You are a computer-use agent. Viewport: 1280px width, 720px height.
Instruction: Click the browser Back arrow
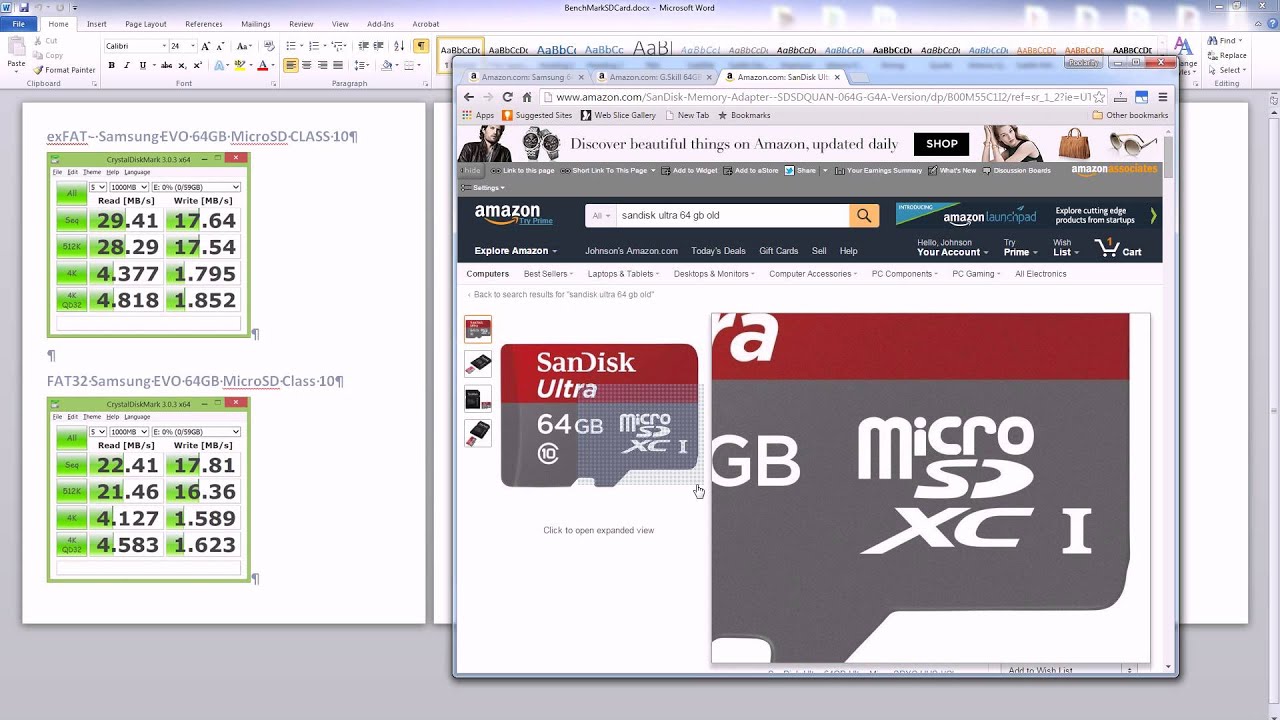pos(469,97)
